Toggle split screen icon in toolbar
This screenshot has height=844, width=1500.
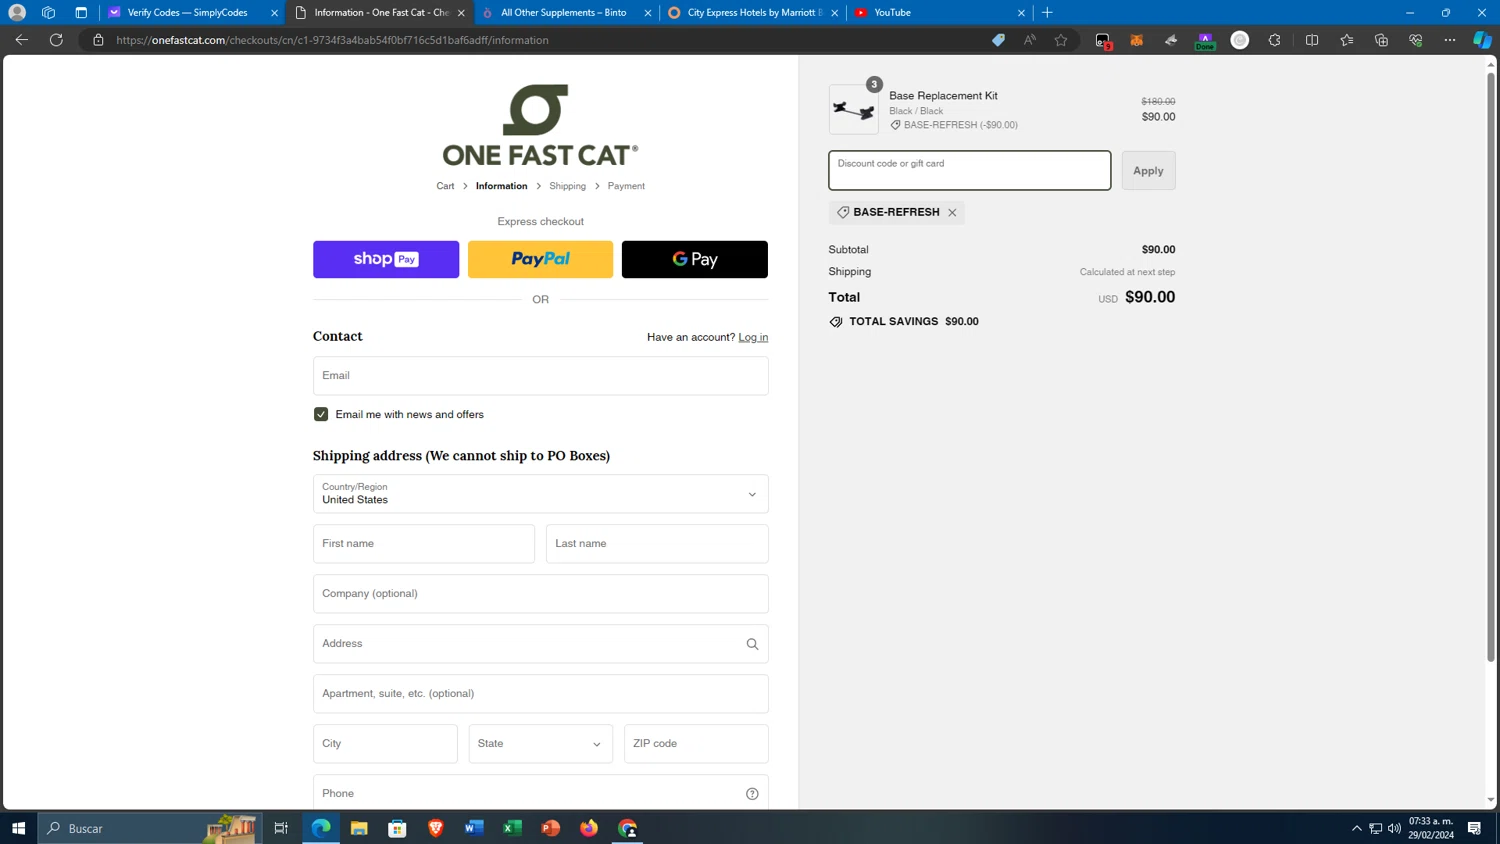coord(1312,40)
